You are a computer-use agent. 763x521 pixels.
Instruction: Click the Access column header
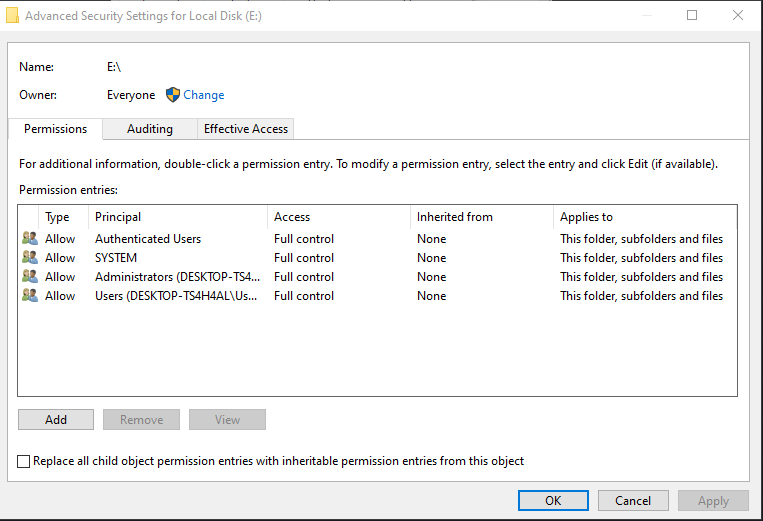coord(292,217)
